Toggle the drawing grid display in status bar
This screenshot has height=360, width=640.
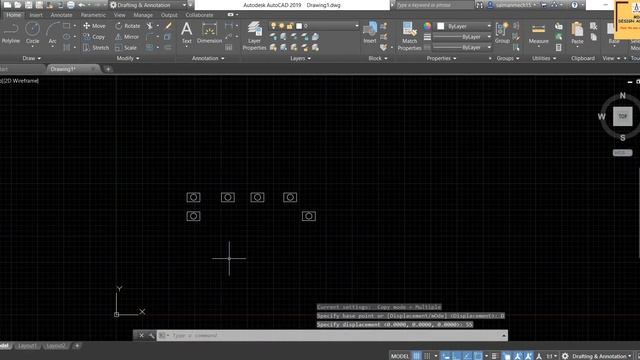coord(416,356)
